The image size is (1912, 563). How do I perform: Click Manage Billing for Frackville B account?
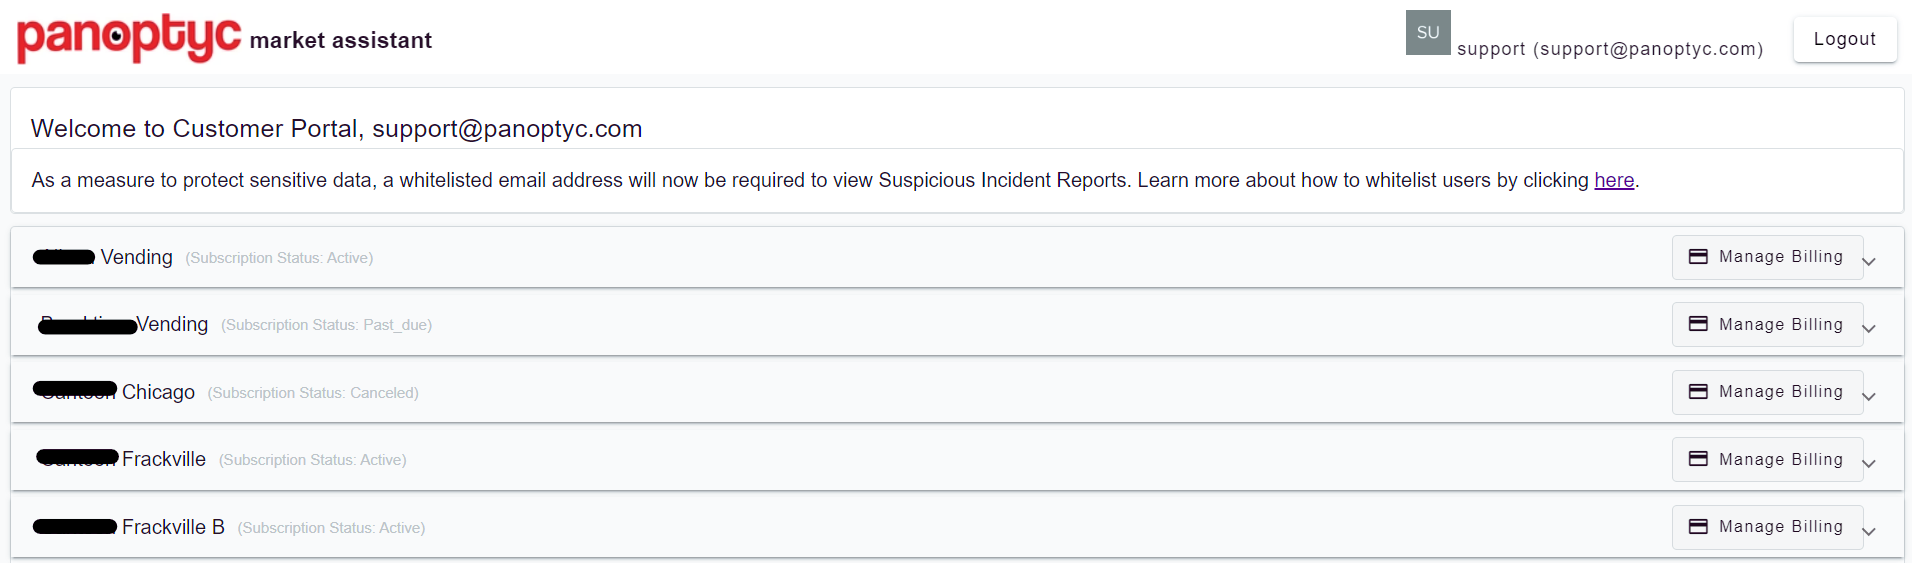pyautogui.click(x=1767, y=527)
